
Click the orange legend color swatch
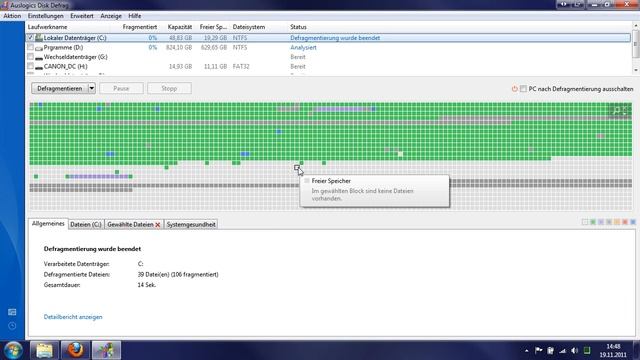click(617, 222)
